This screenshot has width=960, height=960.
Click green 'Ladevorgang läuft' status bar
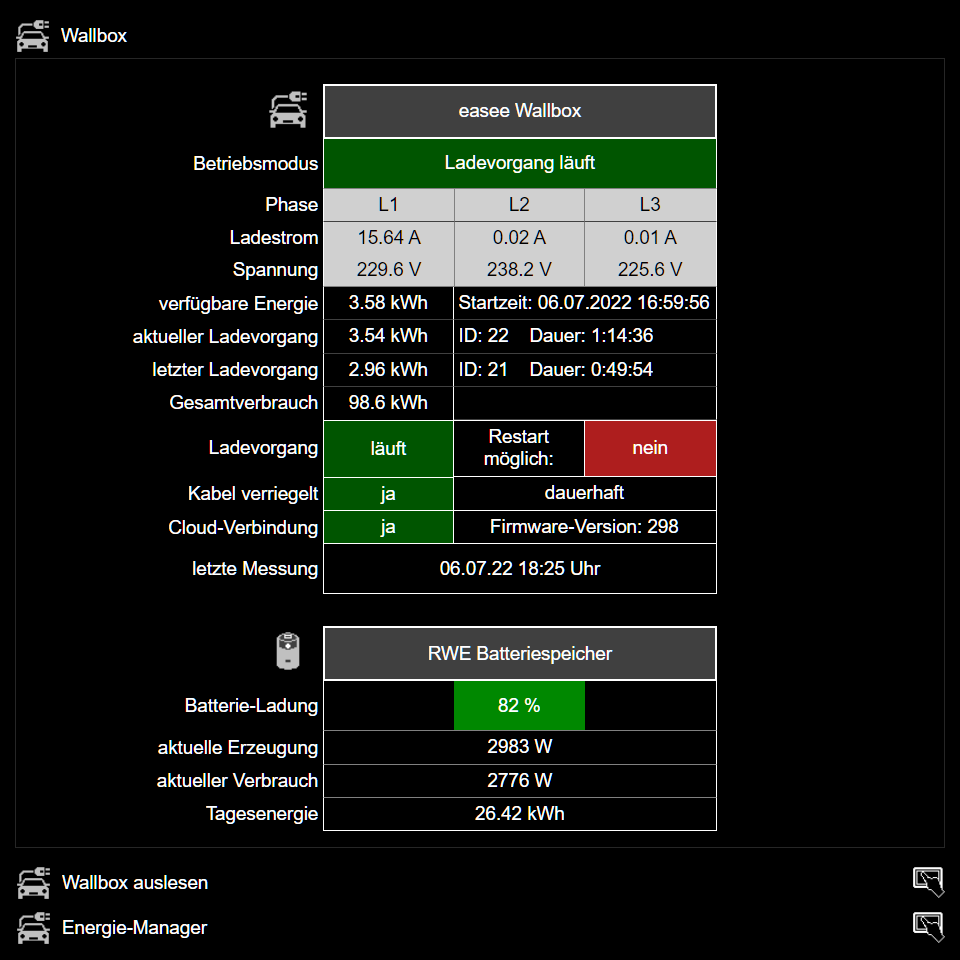(x=520, y=163)
